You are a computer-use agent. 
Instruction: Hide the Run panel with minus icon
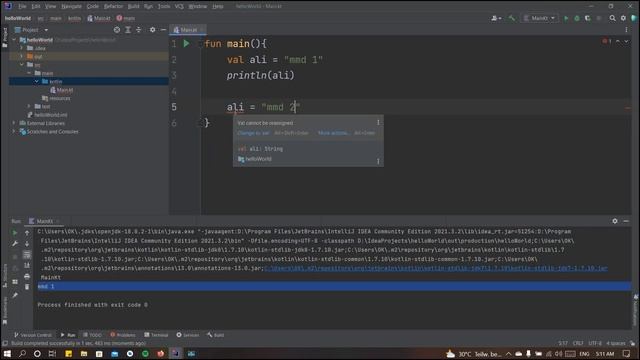(626, 221)
